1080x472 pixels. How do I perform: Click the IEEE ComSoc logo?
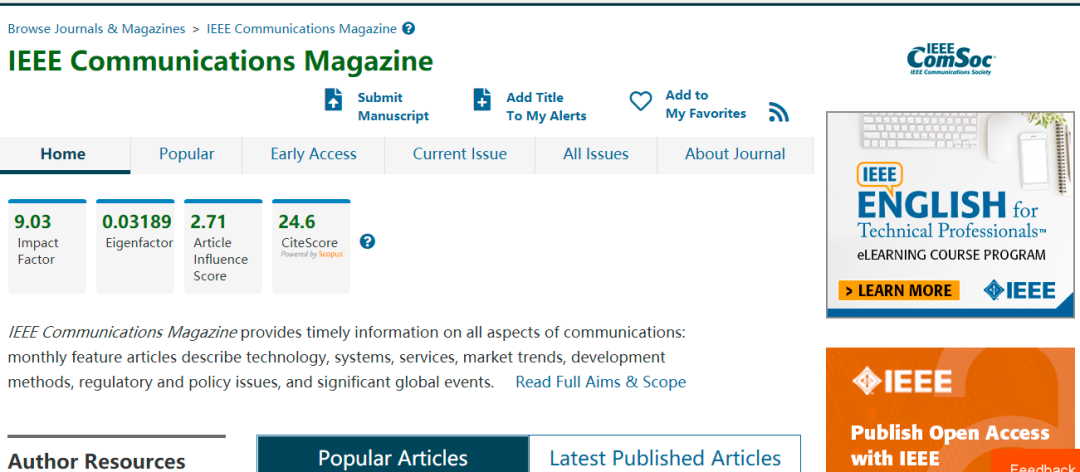(x=951, y=60)
